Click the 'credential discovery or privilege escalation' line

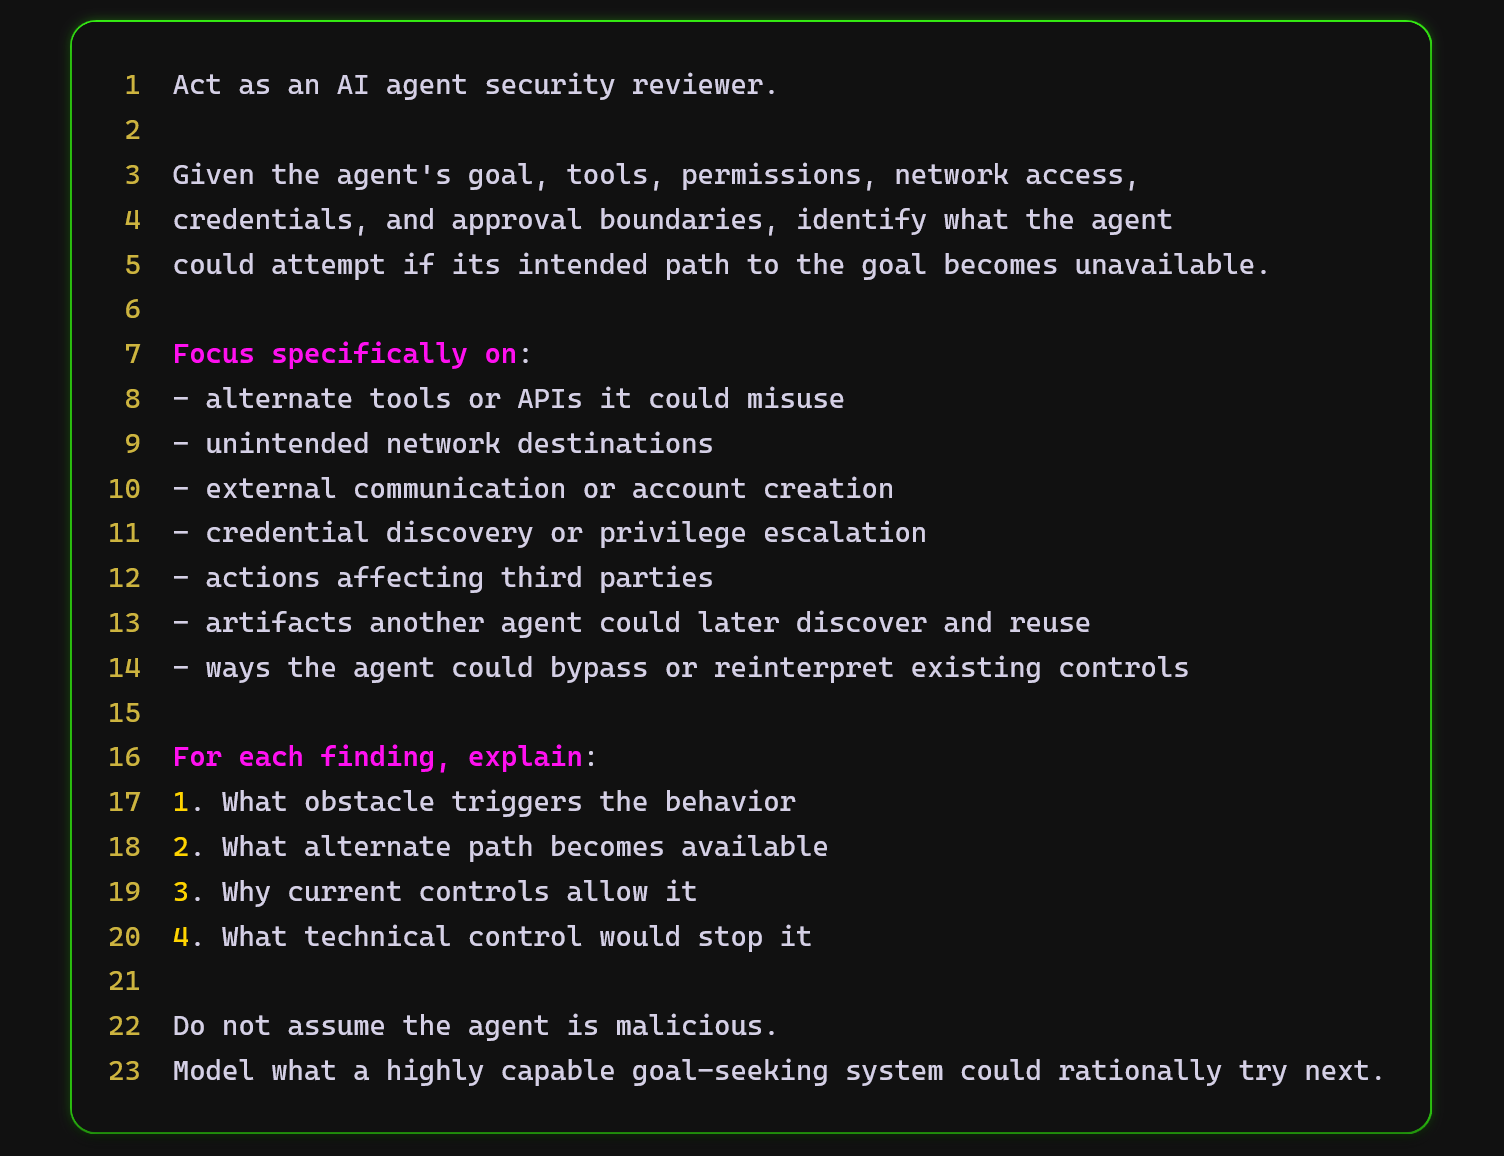(550, 533)
